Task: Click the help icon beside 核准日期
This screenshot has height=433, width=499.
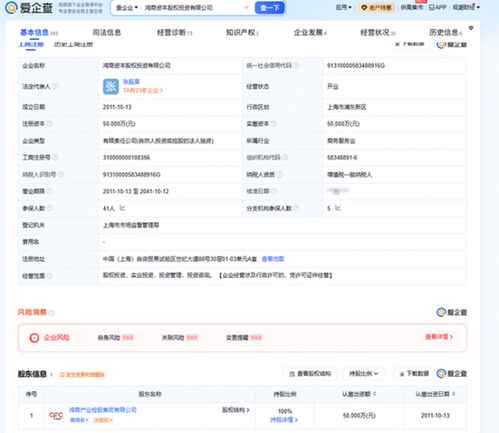Action: 274,191
